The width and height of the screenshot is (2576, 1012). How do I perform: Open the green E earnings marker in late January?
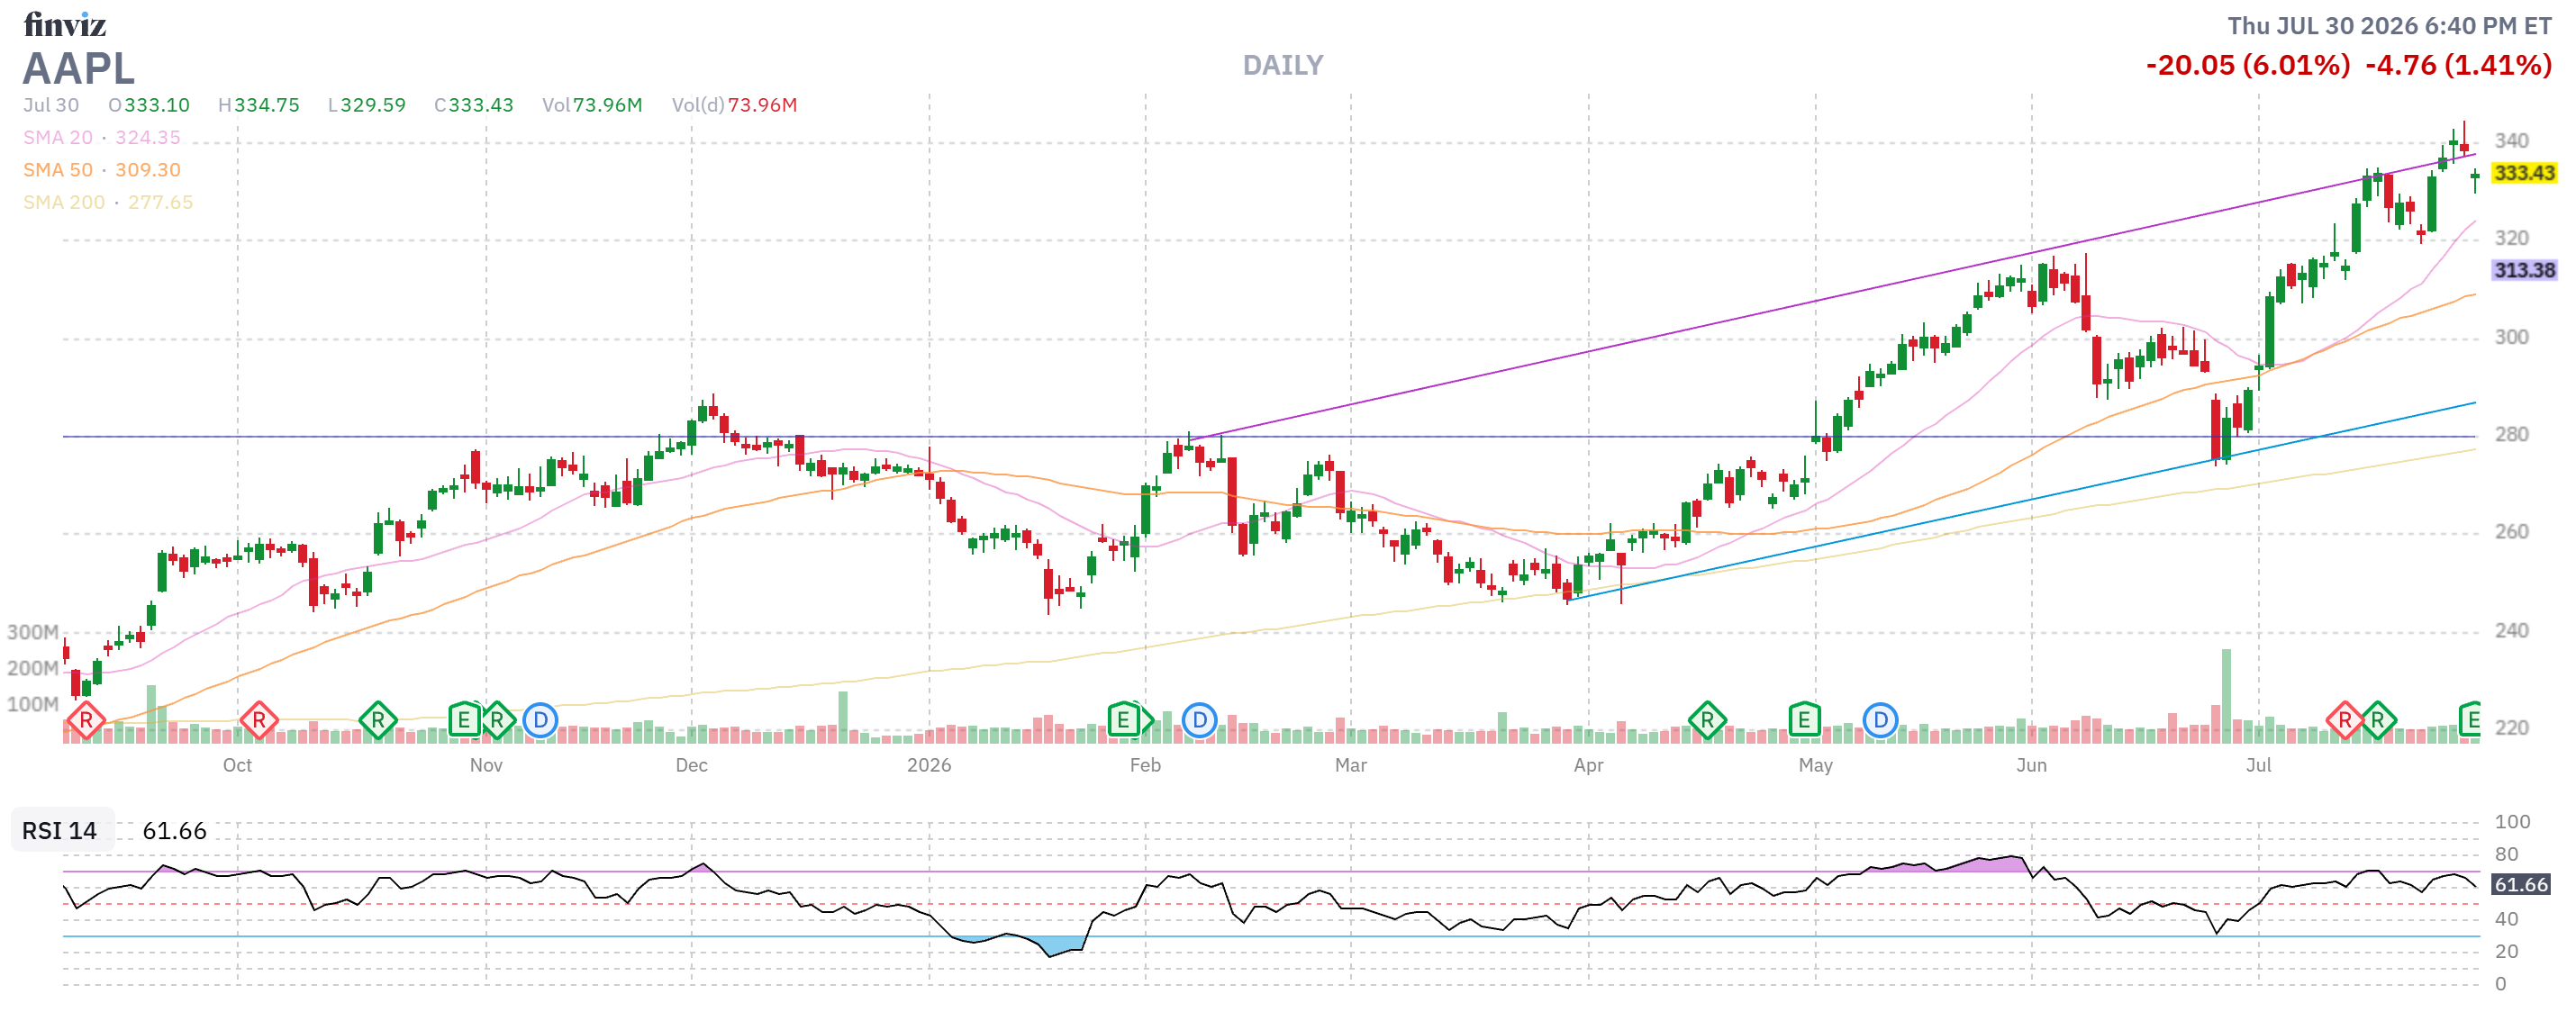1124,720
